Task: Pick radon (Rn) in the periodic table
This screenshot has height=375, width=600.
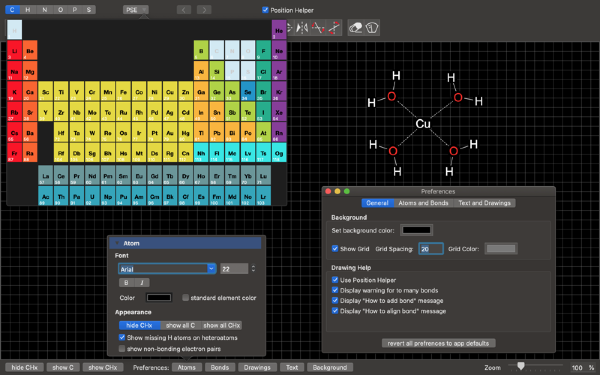Action: [279, 132]
